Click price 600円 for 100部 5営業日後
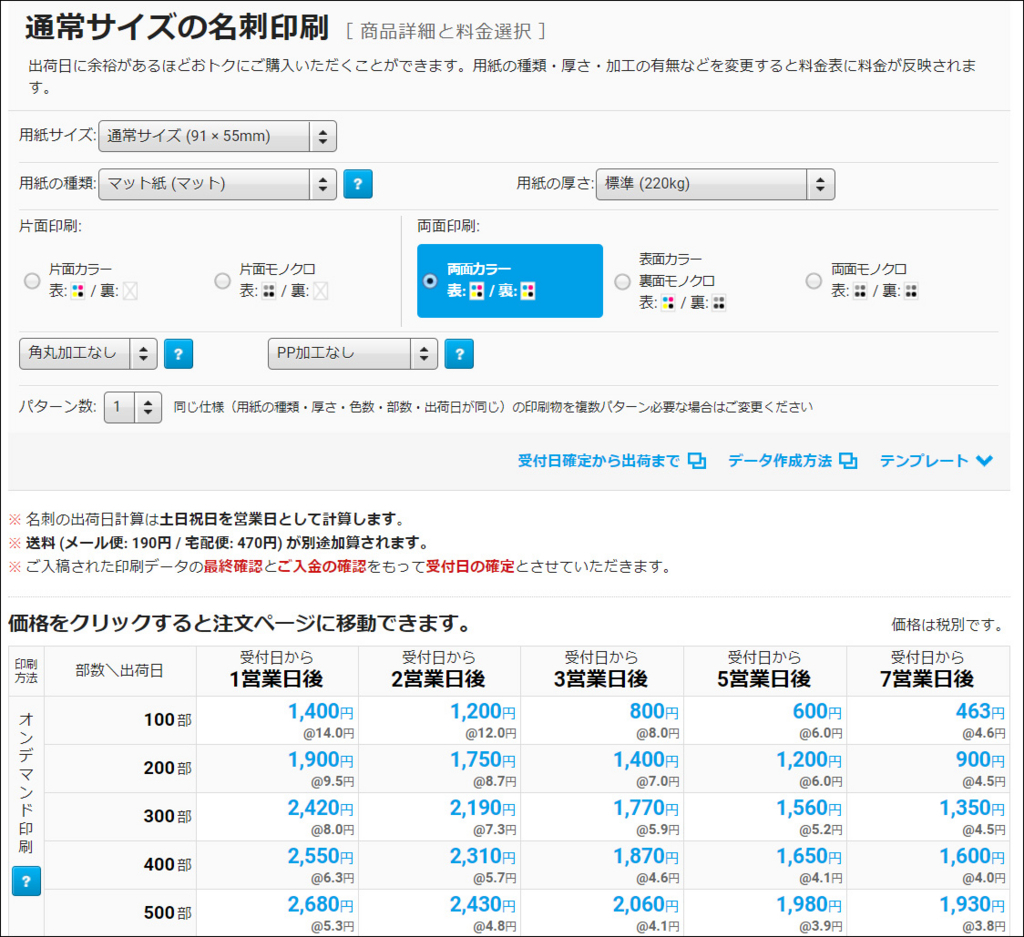 coord(817,712)
